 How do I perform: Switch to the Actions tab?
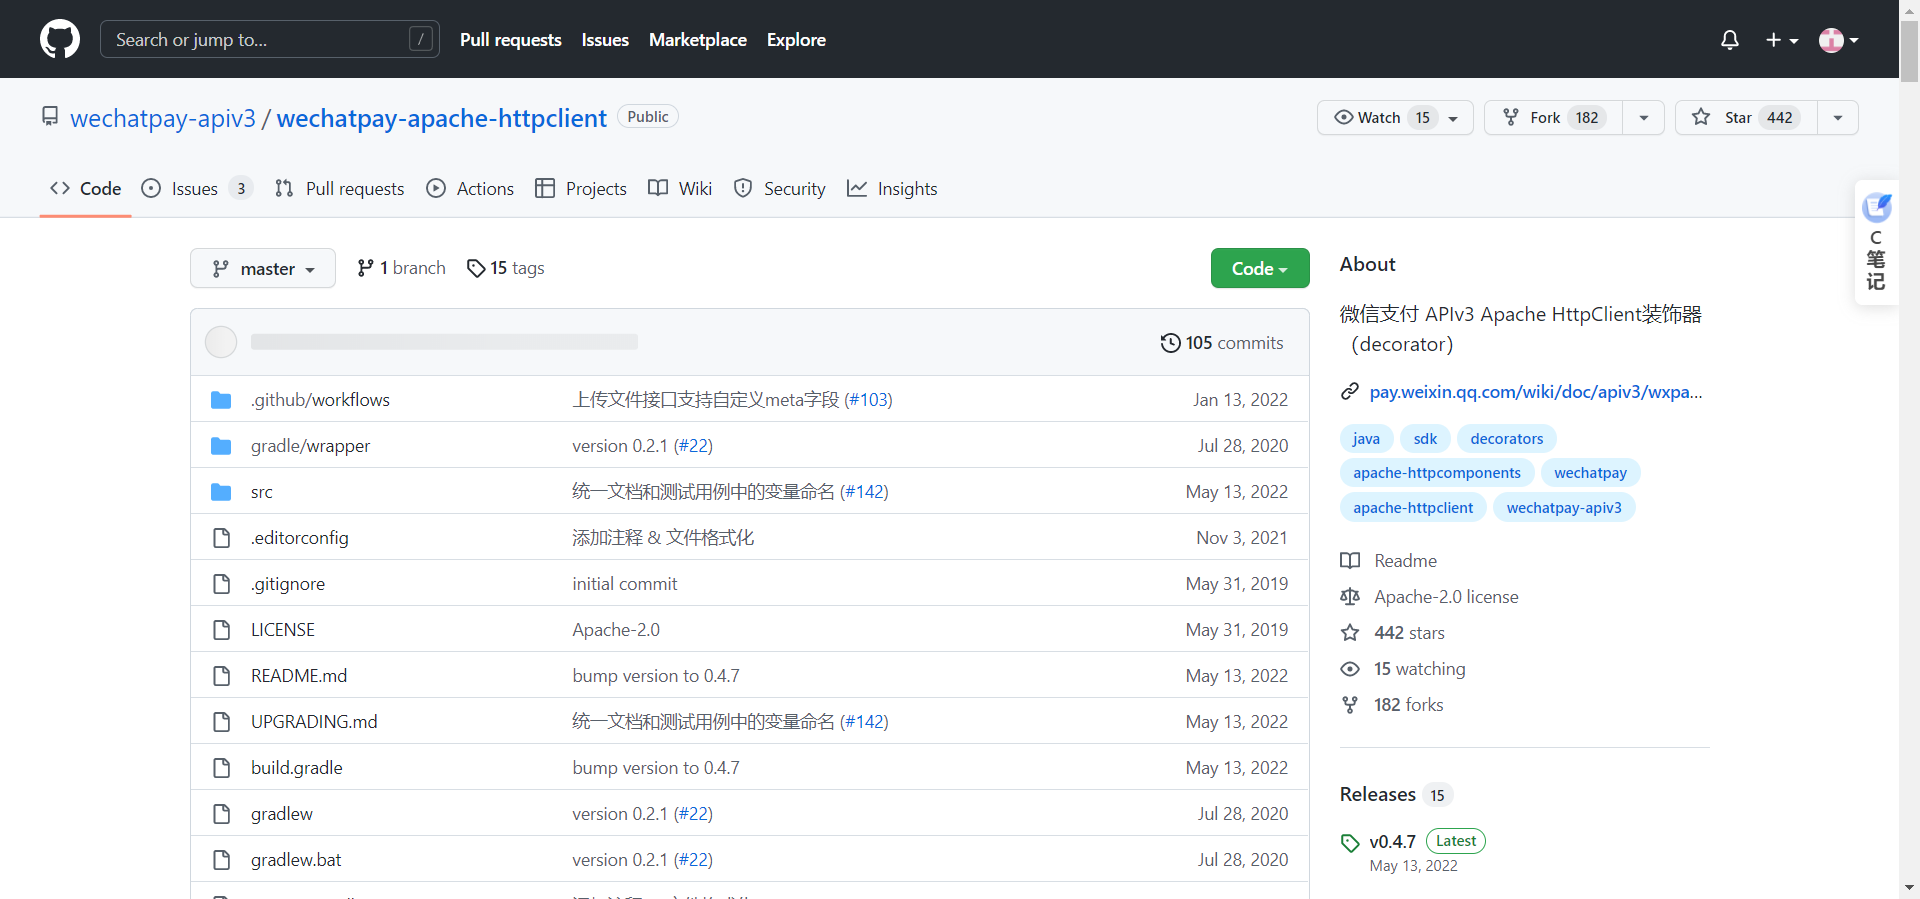point(470,189)
